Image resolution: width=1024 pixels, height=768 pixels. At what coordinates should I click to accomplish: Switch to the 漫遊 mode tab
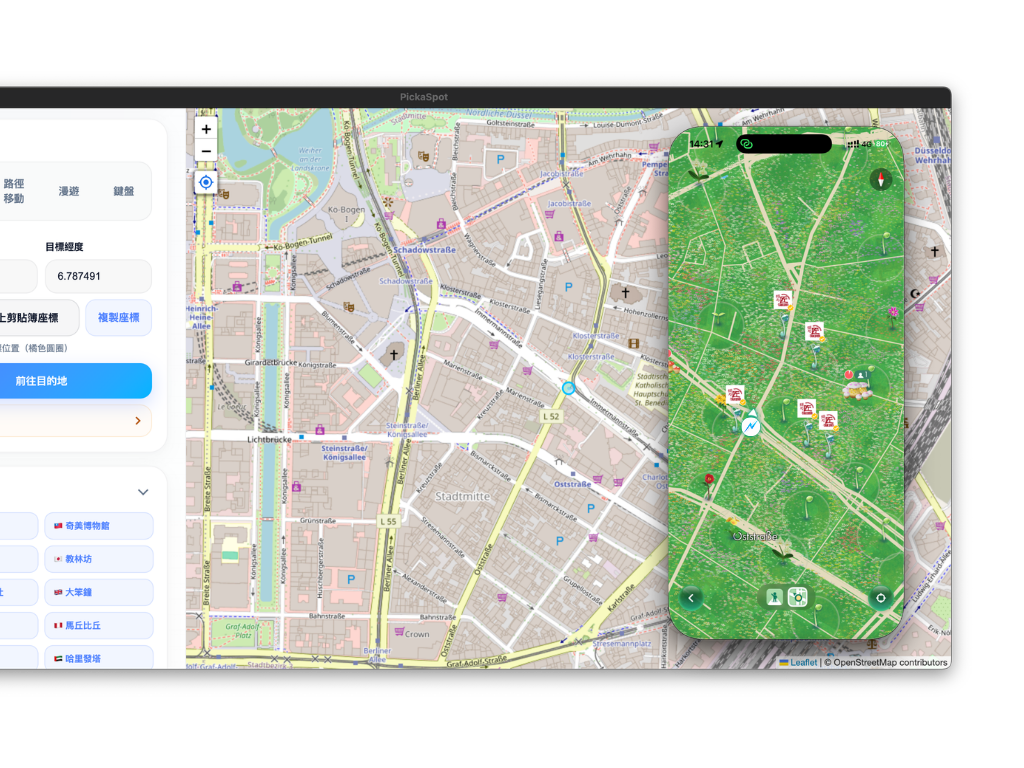(69, 191)
